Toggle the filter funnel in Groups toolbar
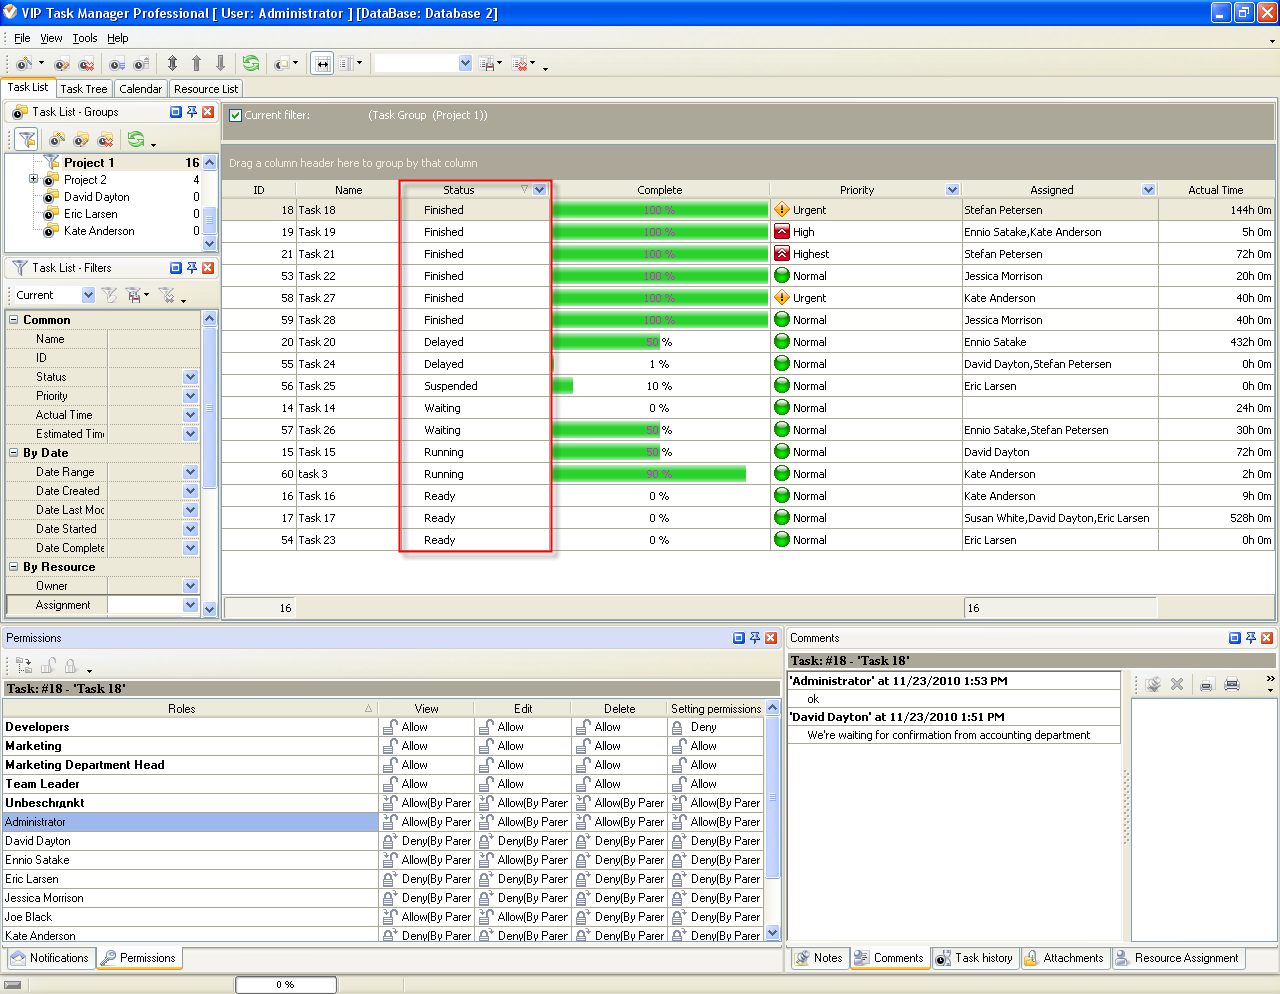The width and height of the screenshot is (1280, 994). (27, 139)
